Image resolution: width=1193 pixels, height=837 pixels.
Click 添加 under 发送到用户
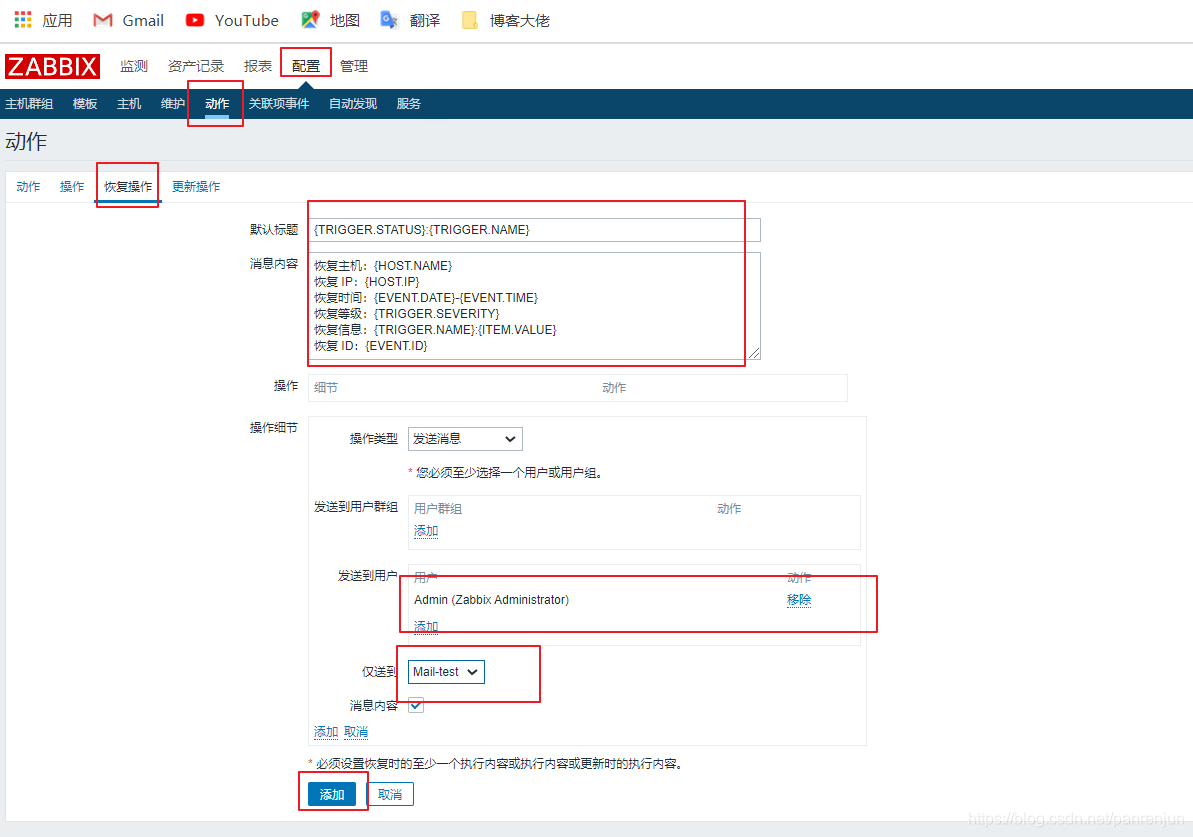tap(425, 626)
